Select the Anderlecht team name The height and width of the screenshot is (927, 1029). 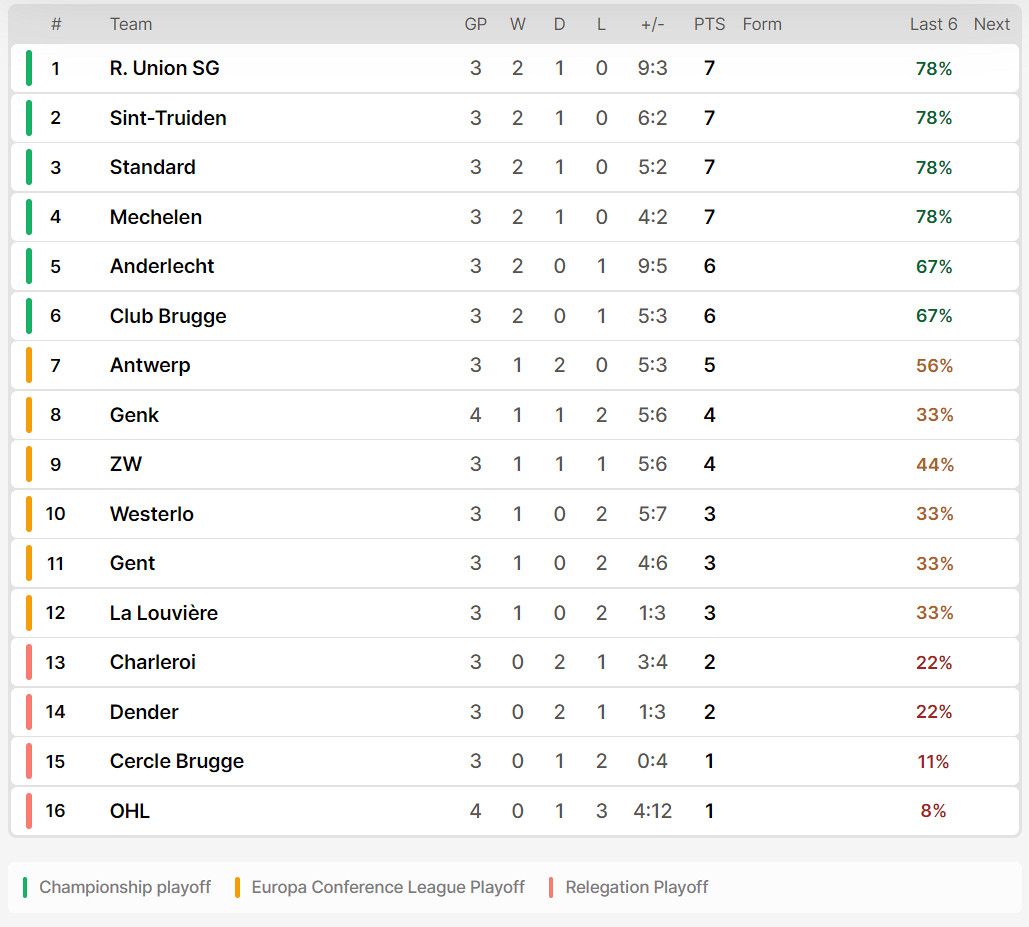(x=161, y=266)
